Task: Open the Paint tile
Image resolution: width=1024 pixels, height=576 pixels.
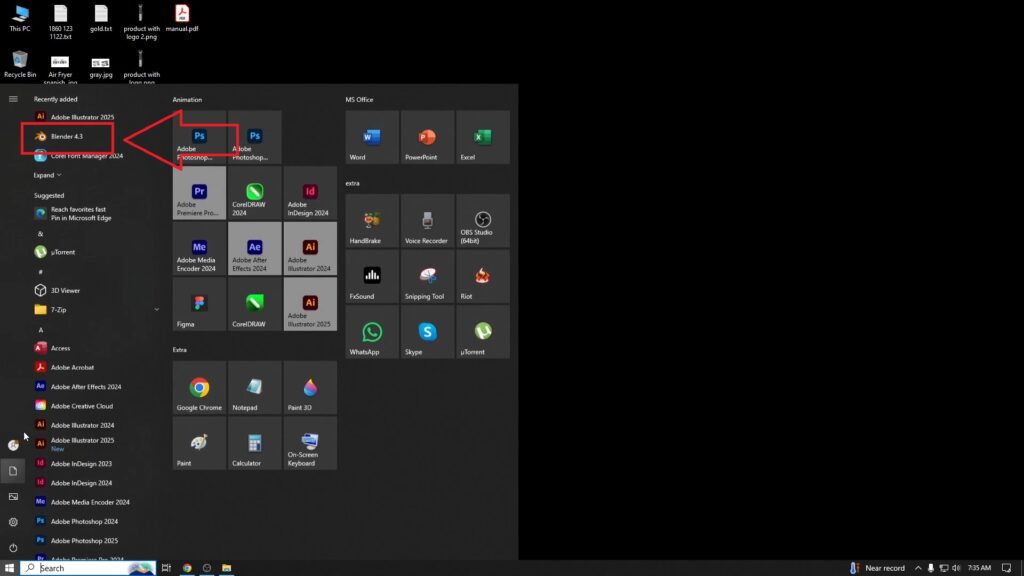Action: [199, 443]
